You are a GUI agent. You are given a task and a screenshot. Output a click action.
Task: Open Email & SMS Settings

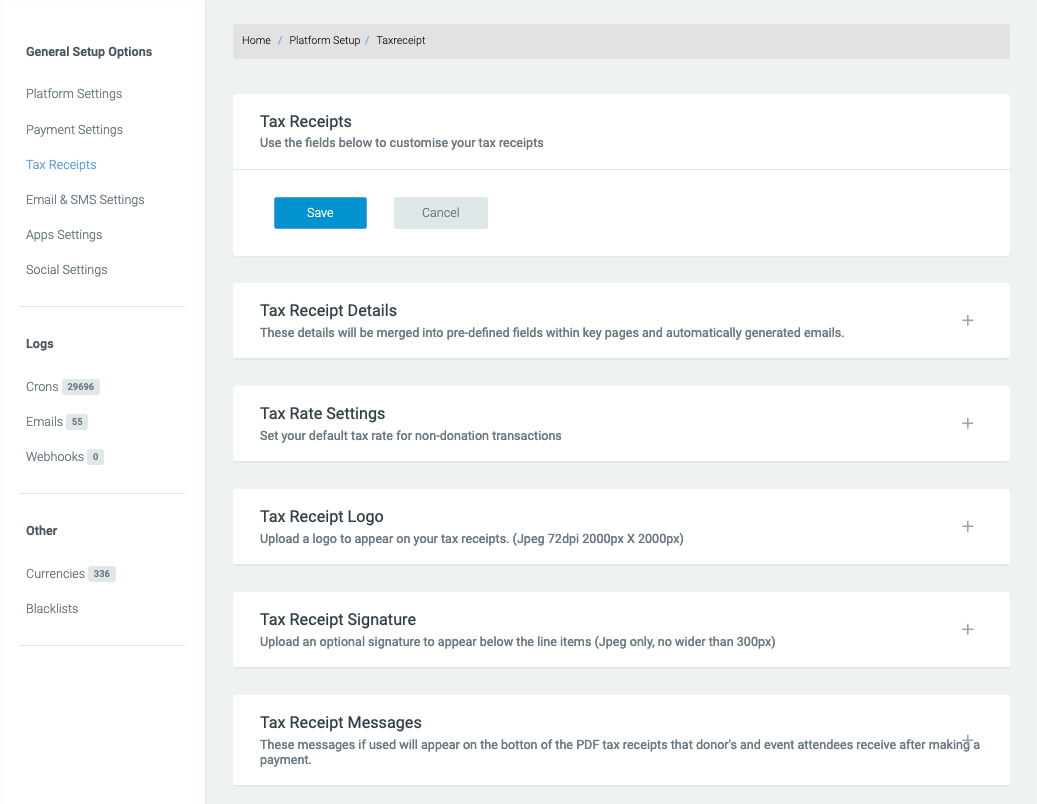(85, 200)
